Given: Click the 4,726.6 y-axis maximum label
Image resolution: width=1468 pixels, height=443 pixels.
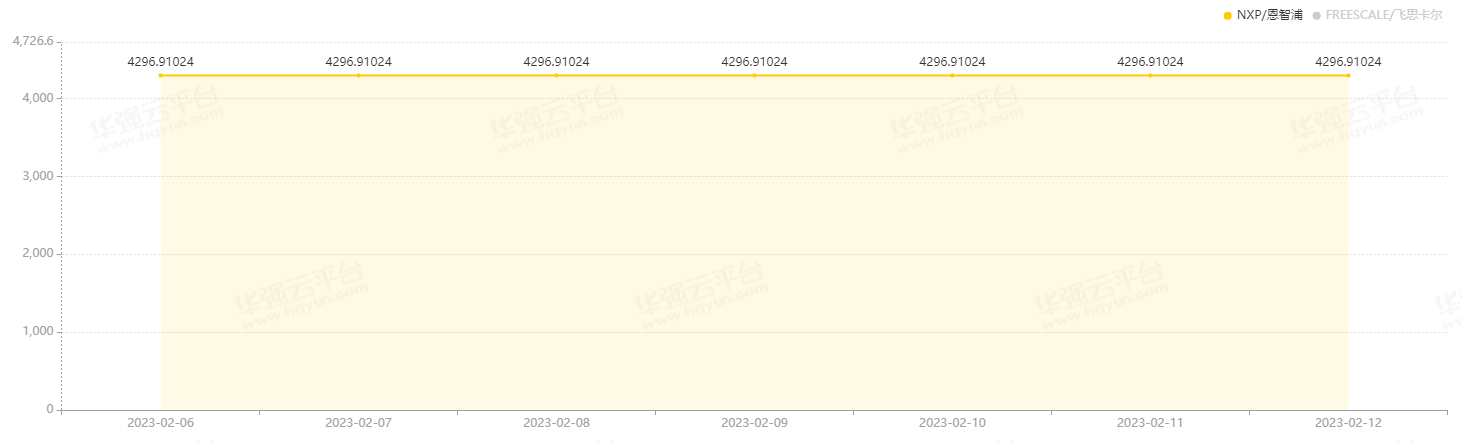Looking at the screenshot, I should click(x=32, y=42).
